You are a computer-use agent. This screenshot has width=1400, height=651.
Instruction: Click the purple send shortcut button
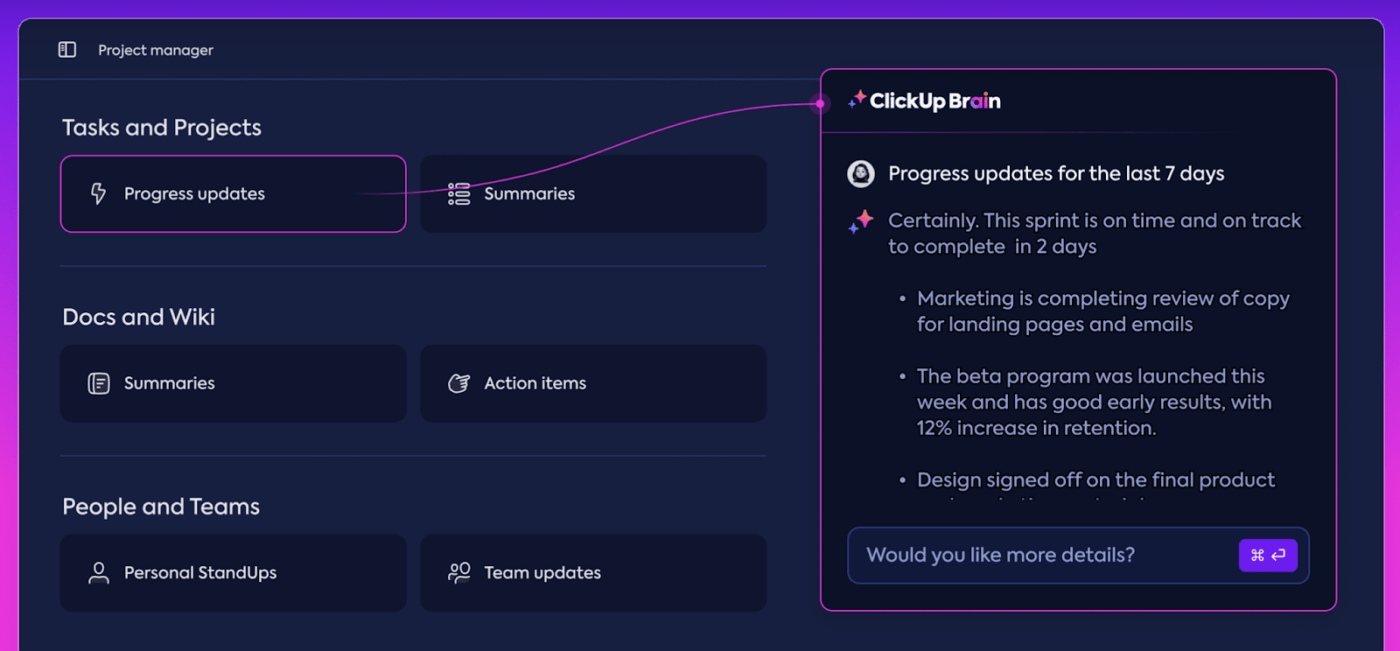(x=1267, y=556)
